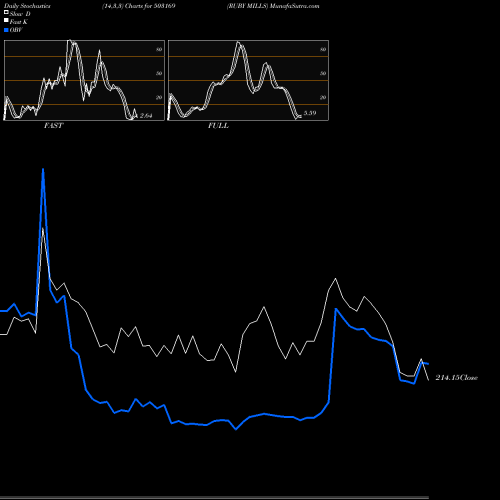This screenshot has width=500, height=500.
Task: Click the blue OBV legend swatch
Action: [x=6, y=30]
